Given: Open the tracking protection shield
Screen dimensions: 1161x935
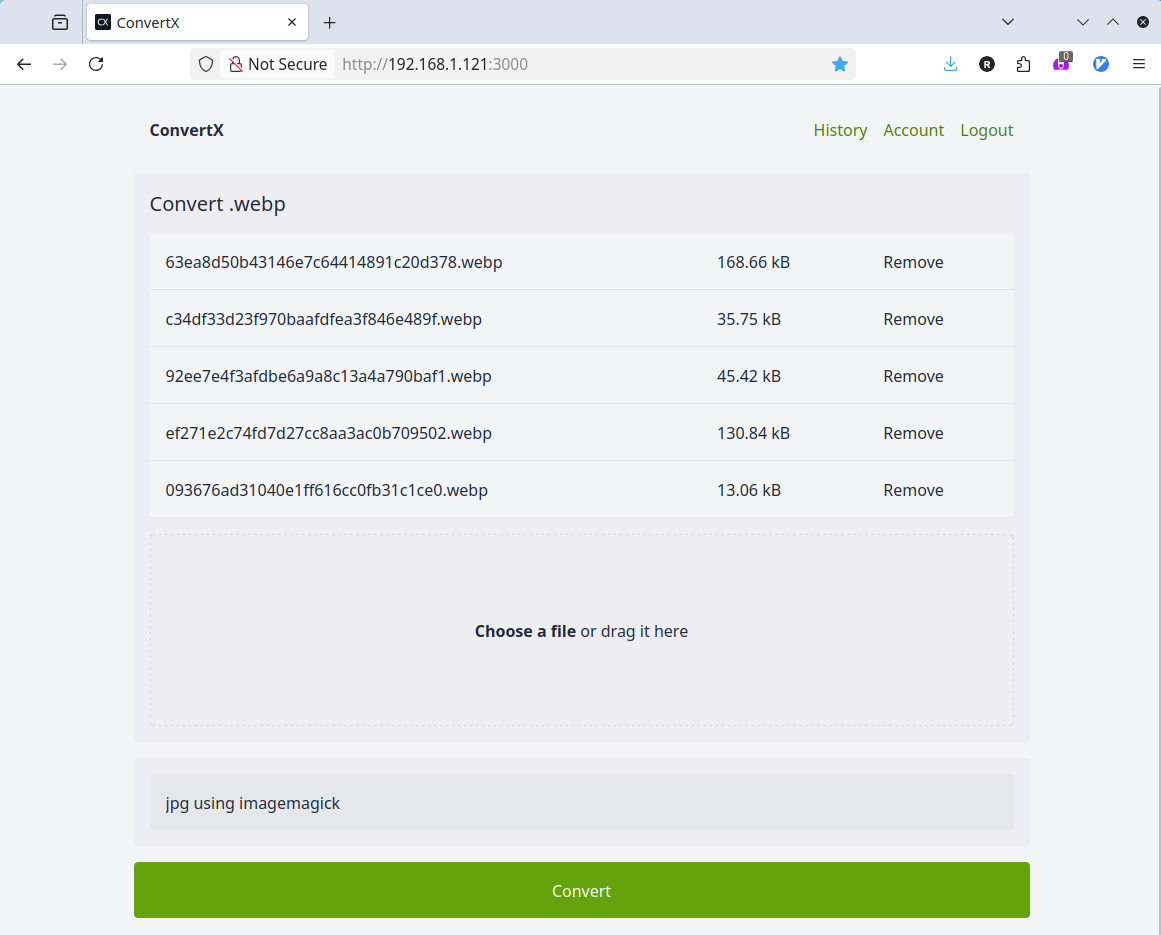Looking at the screenshot, I should [207, 63].
